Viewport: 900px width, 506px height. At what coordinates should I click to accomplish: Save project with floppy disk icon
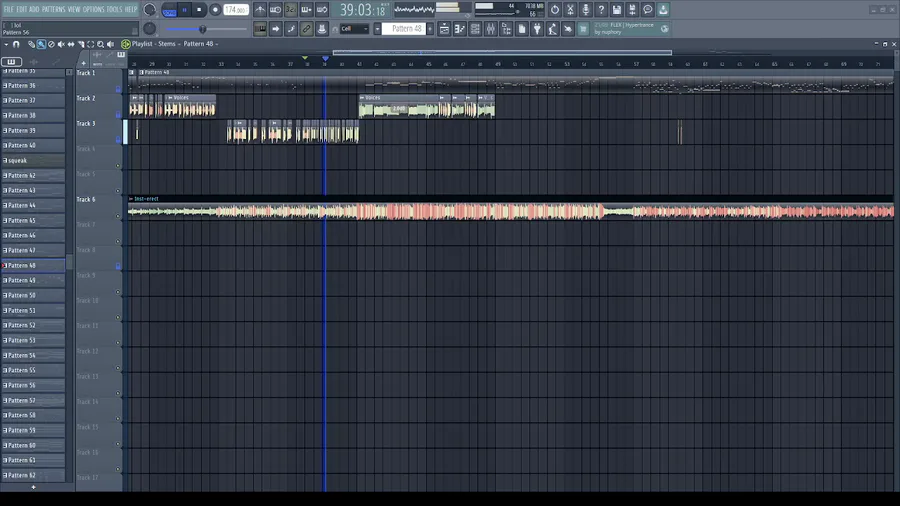tap(616, 10)
